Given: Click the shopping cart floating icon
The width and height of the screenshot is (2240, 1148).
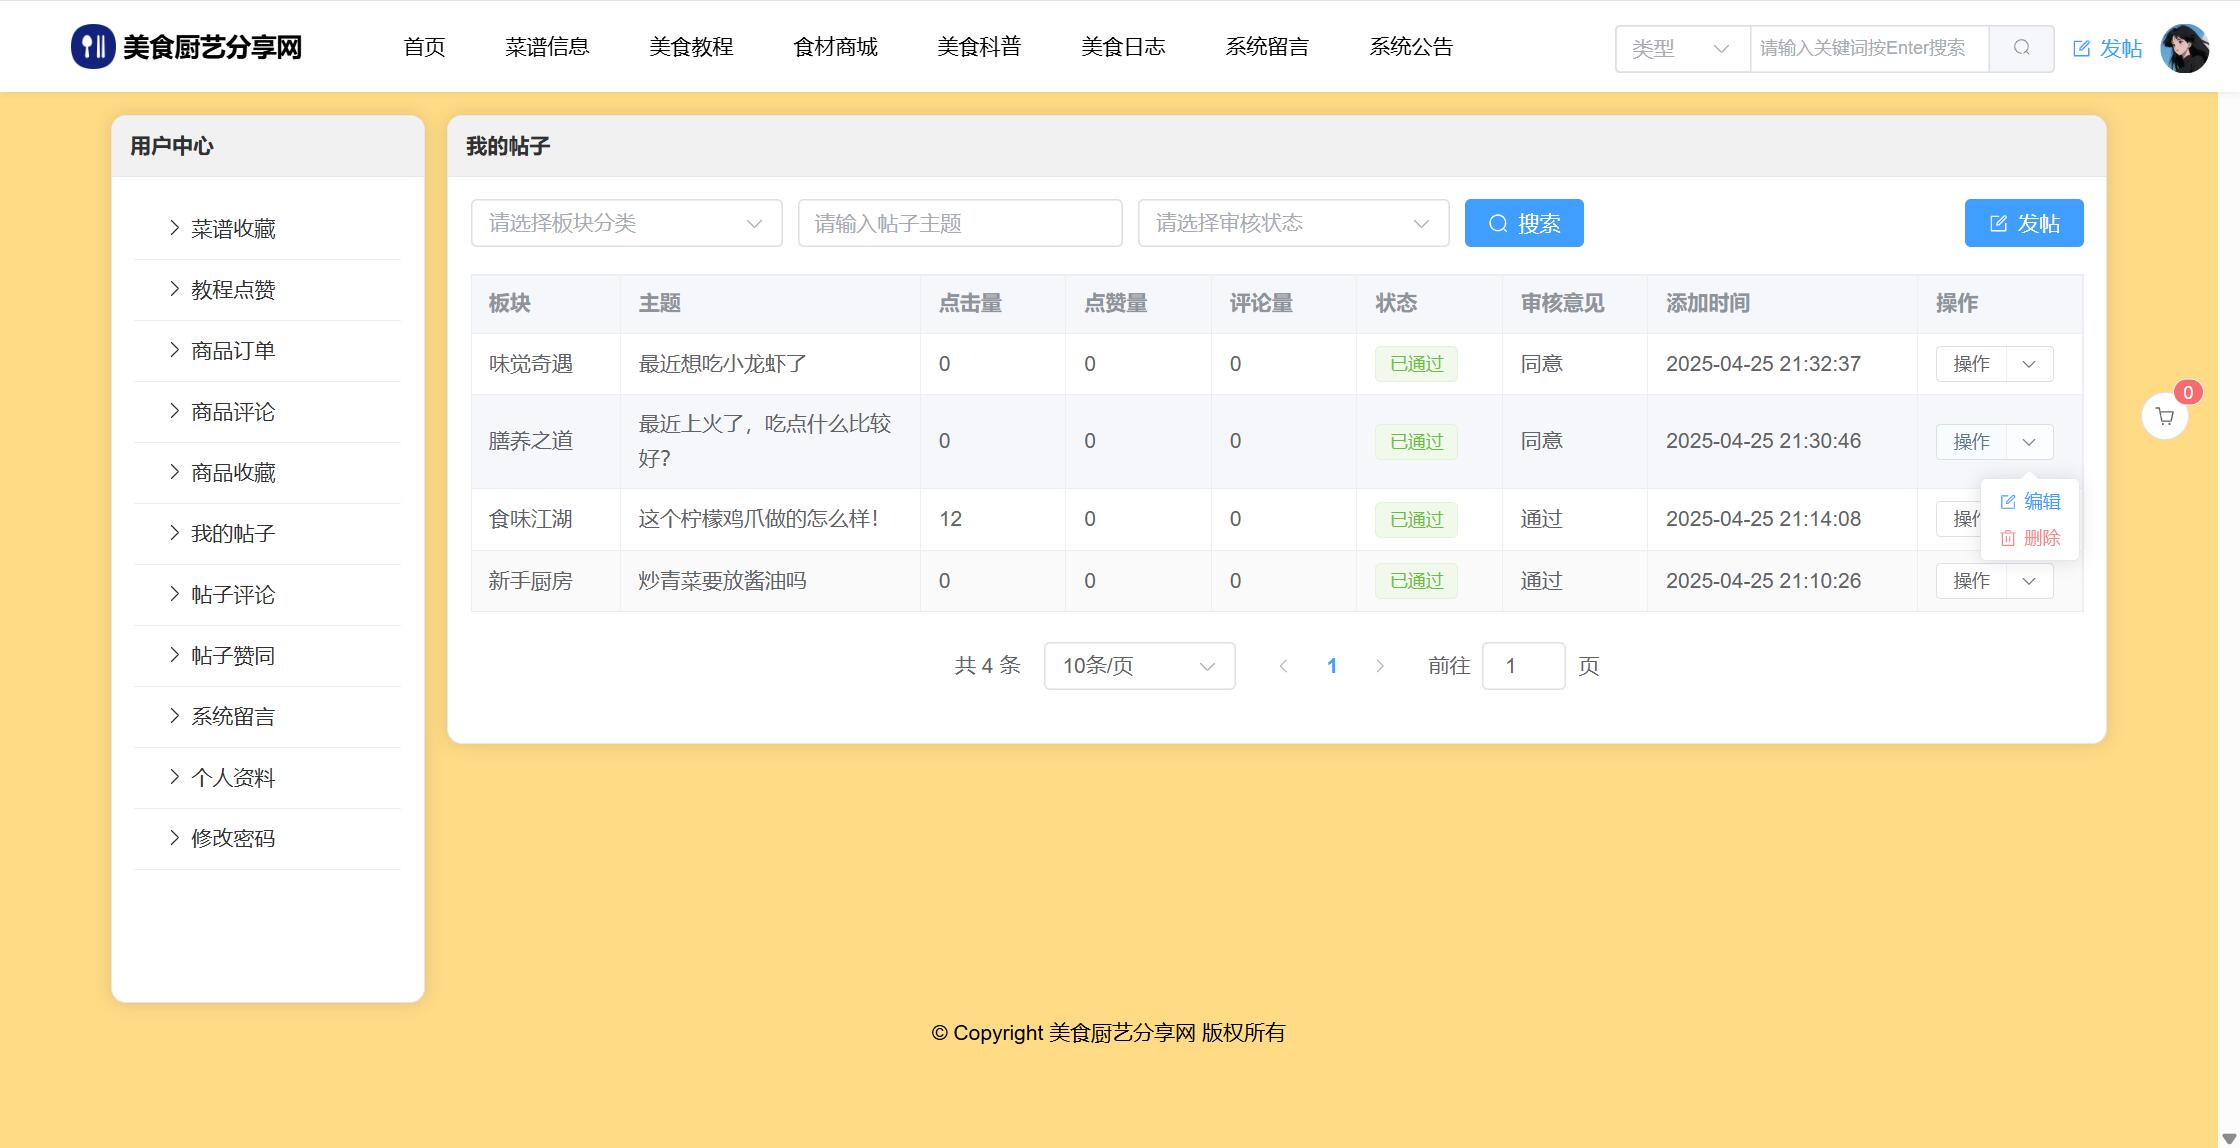Looking at the screenshot, I should tap(2164, 416).
